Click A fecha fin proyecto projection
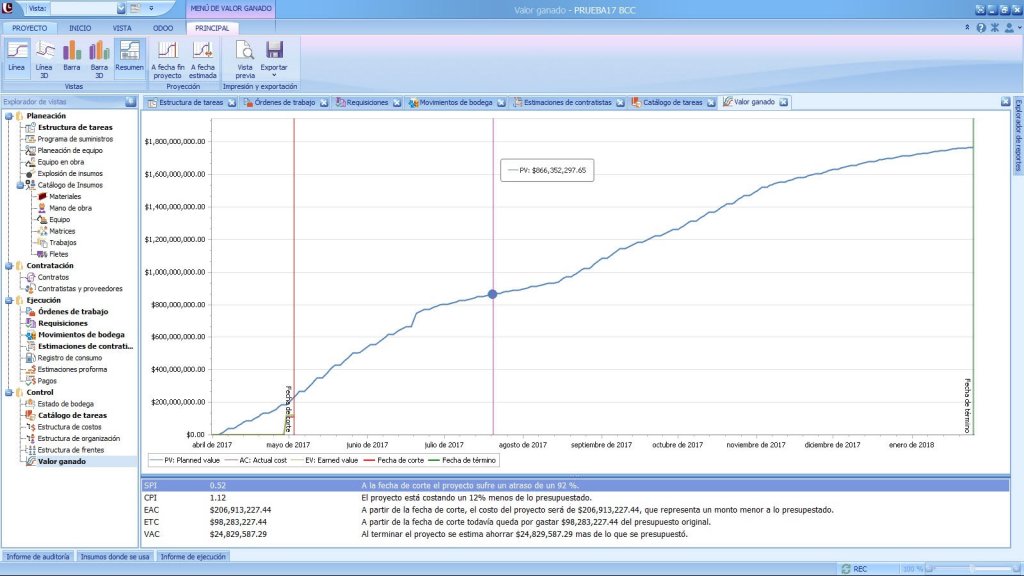Image resolution: width=1024 pixels, height=576 pixels. 168,58
